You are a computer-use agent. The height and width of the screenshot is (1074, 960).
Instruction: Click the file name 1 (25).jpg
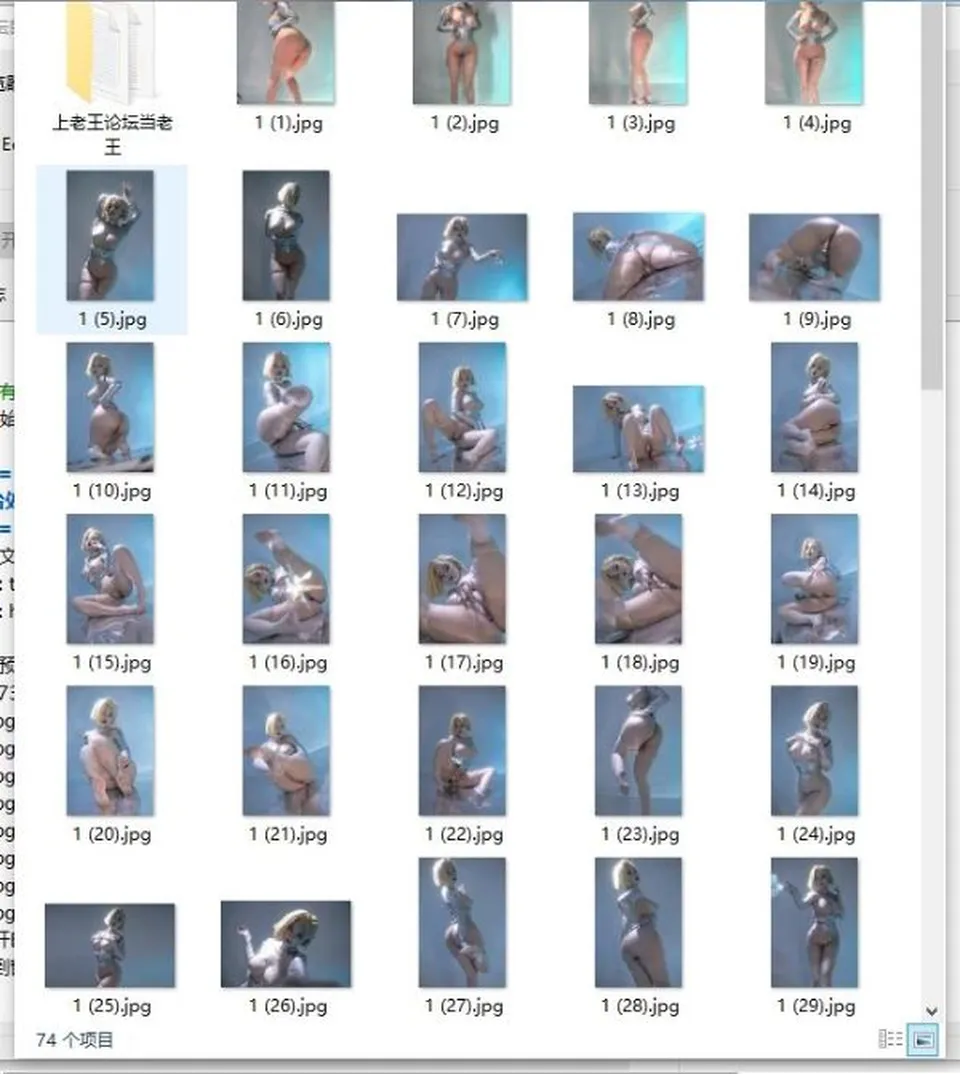tap(112, 1007)
